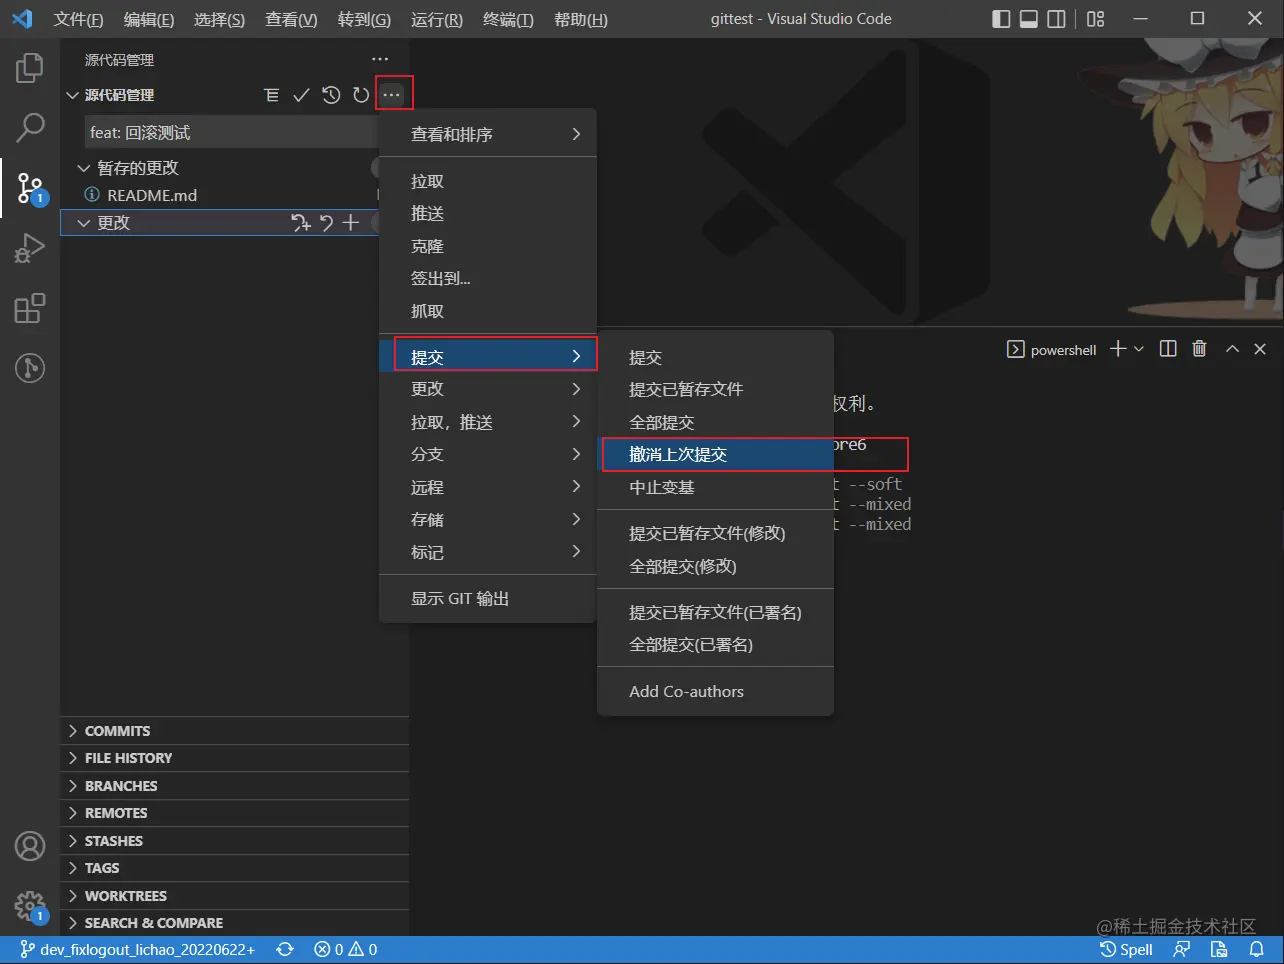Open the Accounts icon
Screen dimensions: 1284x964
click(30, 846)
